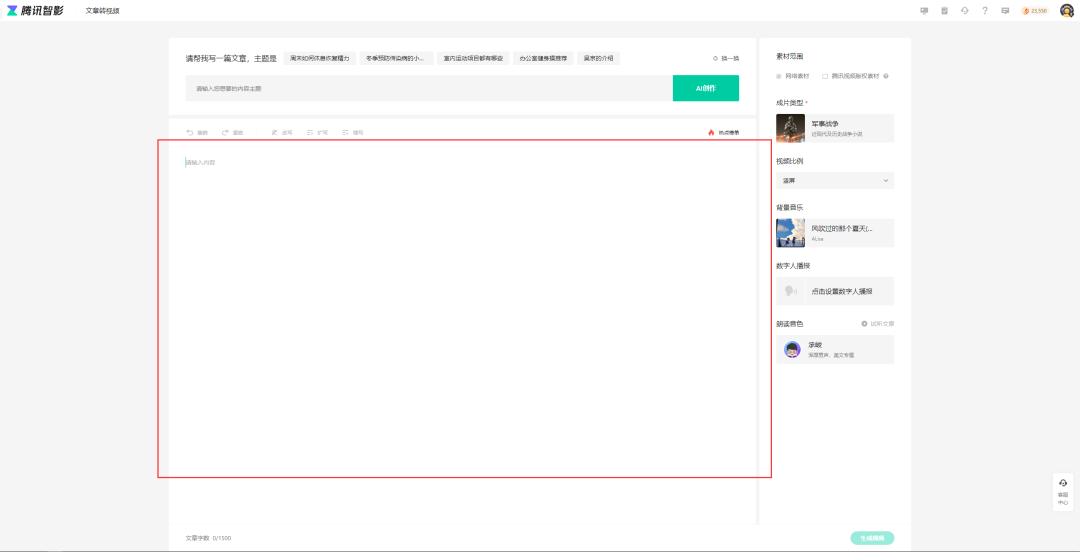Click the 腾讯智影 logo
Viewport: 1080px width, 552px height.
point(36,10)
